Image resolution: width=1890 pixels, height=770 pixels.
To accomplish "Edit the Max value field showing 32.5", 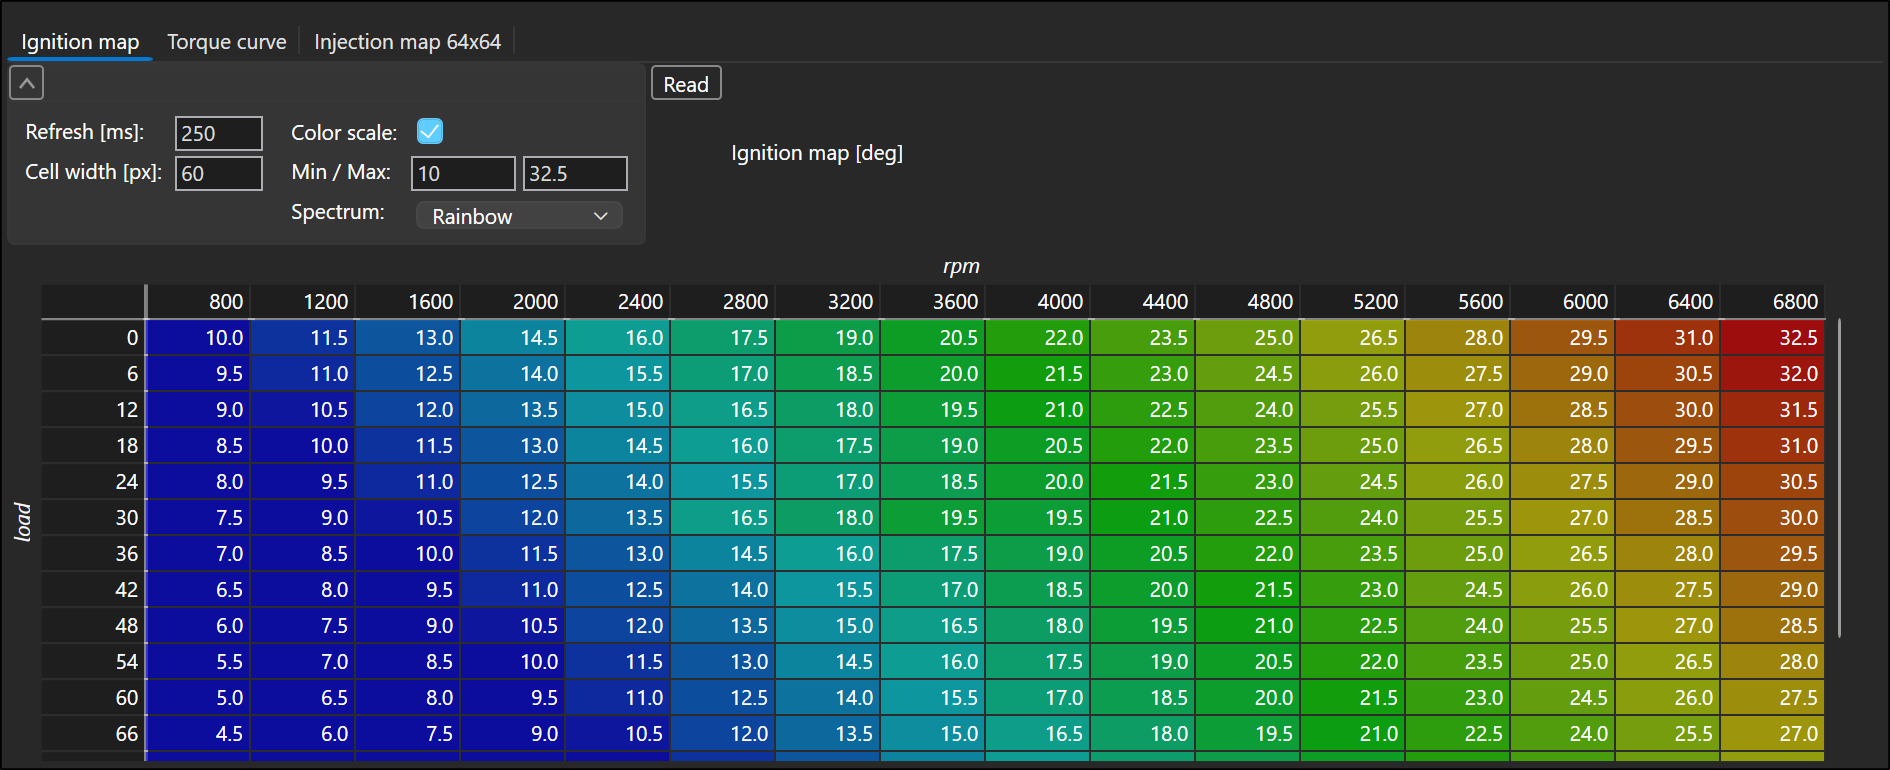I will coord(575,173).
